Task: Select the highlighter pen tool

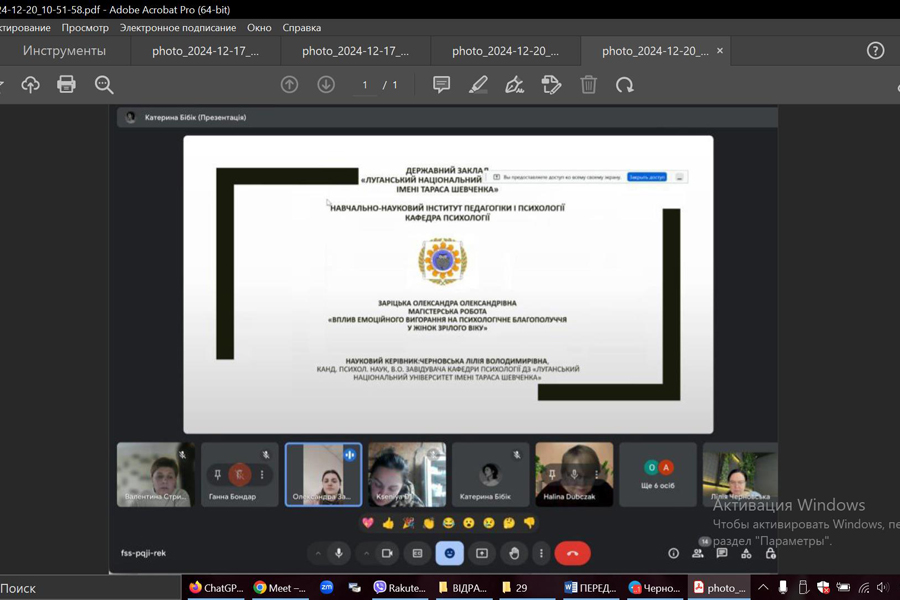Action: pos(478,85)
